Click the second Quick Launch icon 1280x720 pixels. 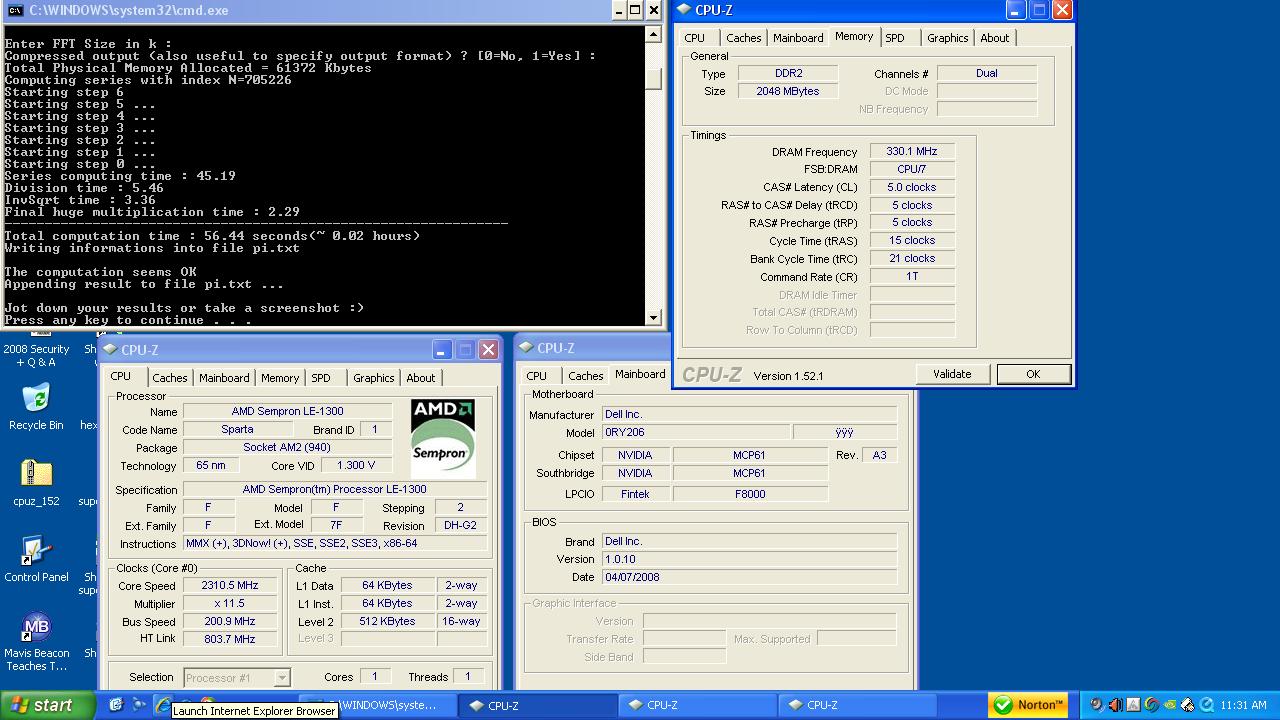139,705
